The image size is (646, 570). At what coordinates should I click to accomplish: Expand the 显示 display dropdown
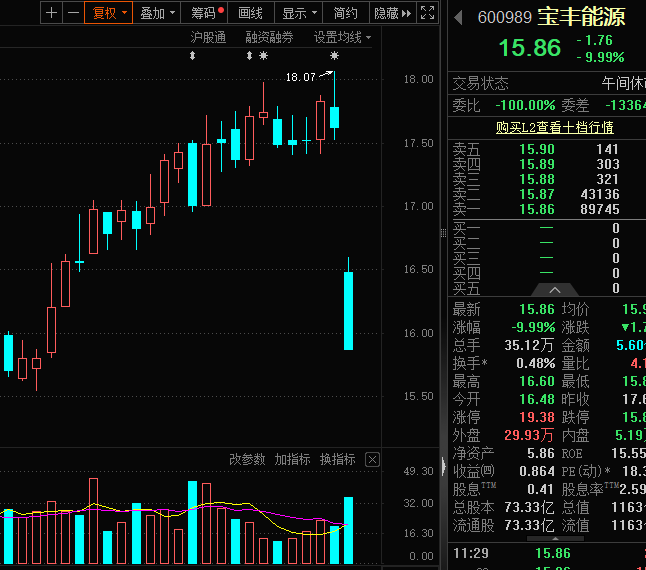(x=299, y=13)
